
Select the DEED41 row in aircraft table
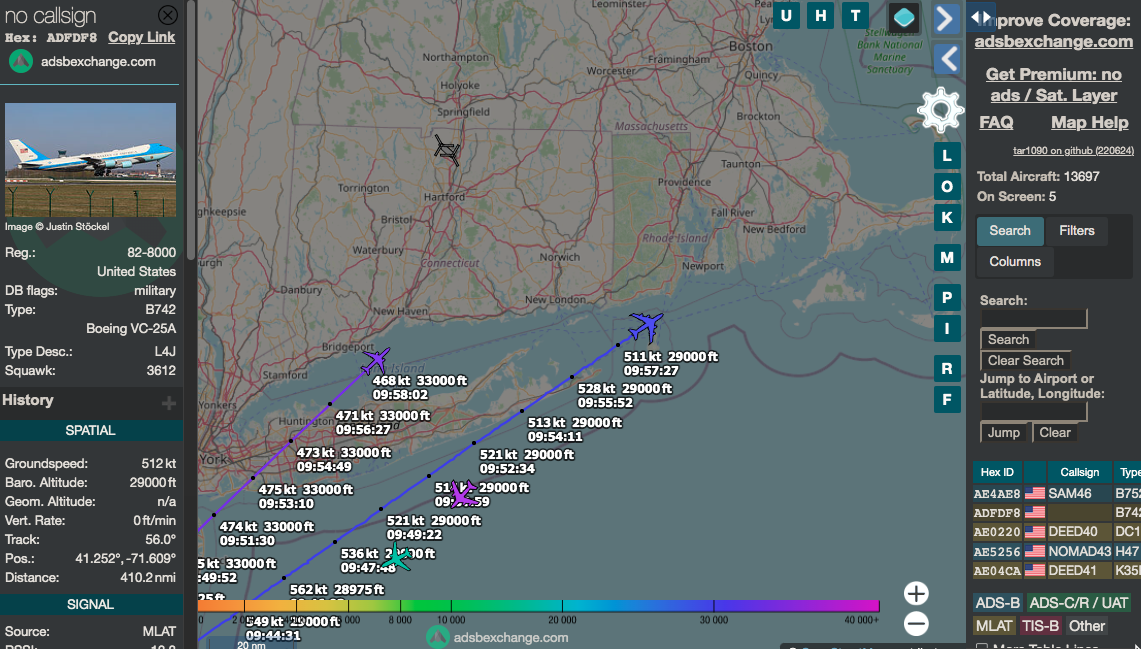[1057, 570]
